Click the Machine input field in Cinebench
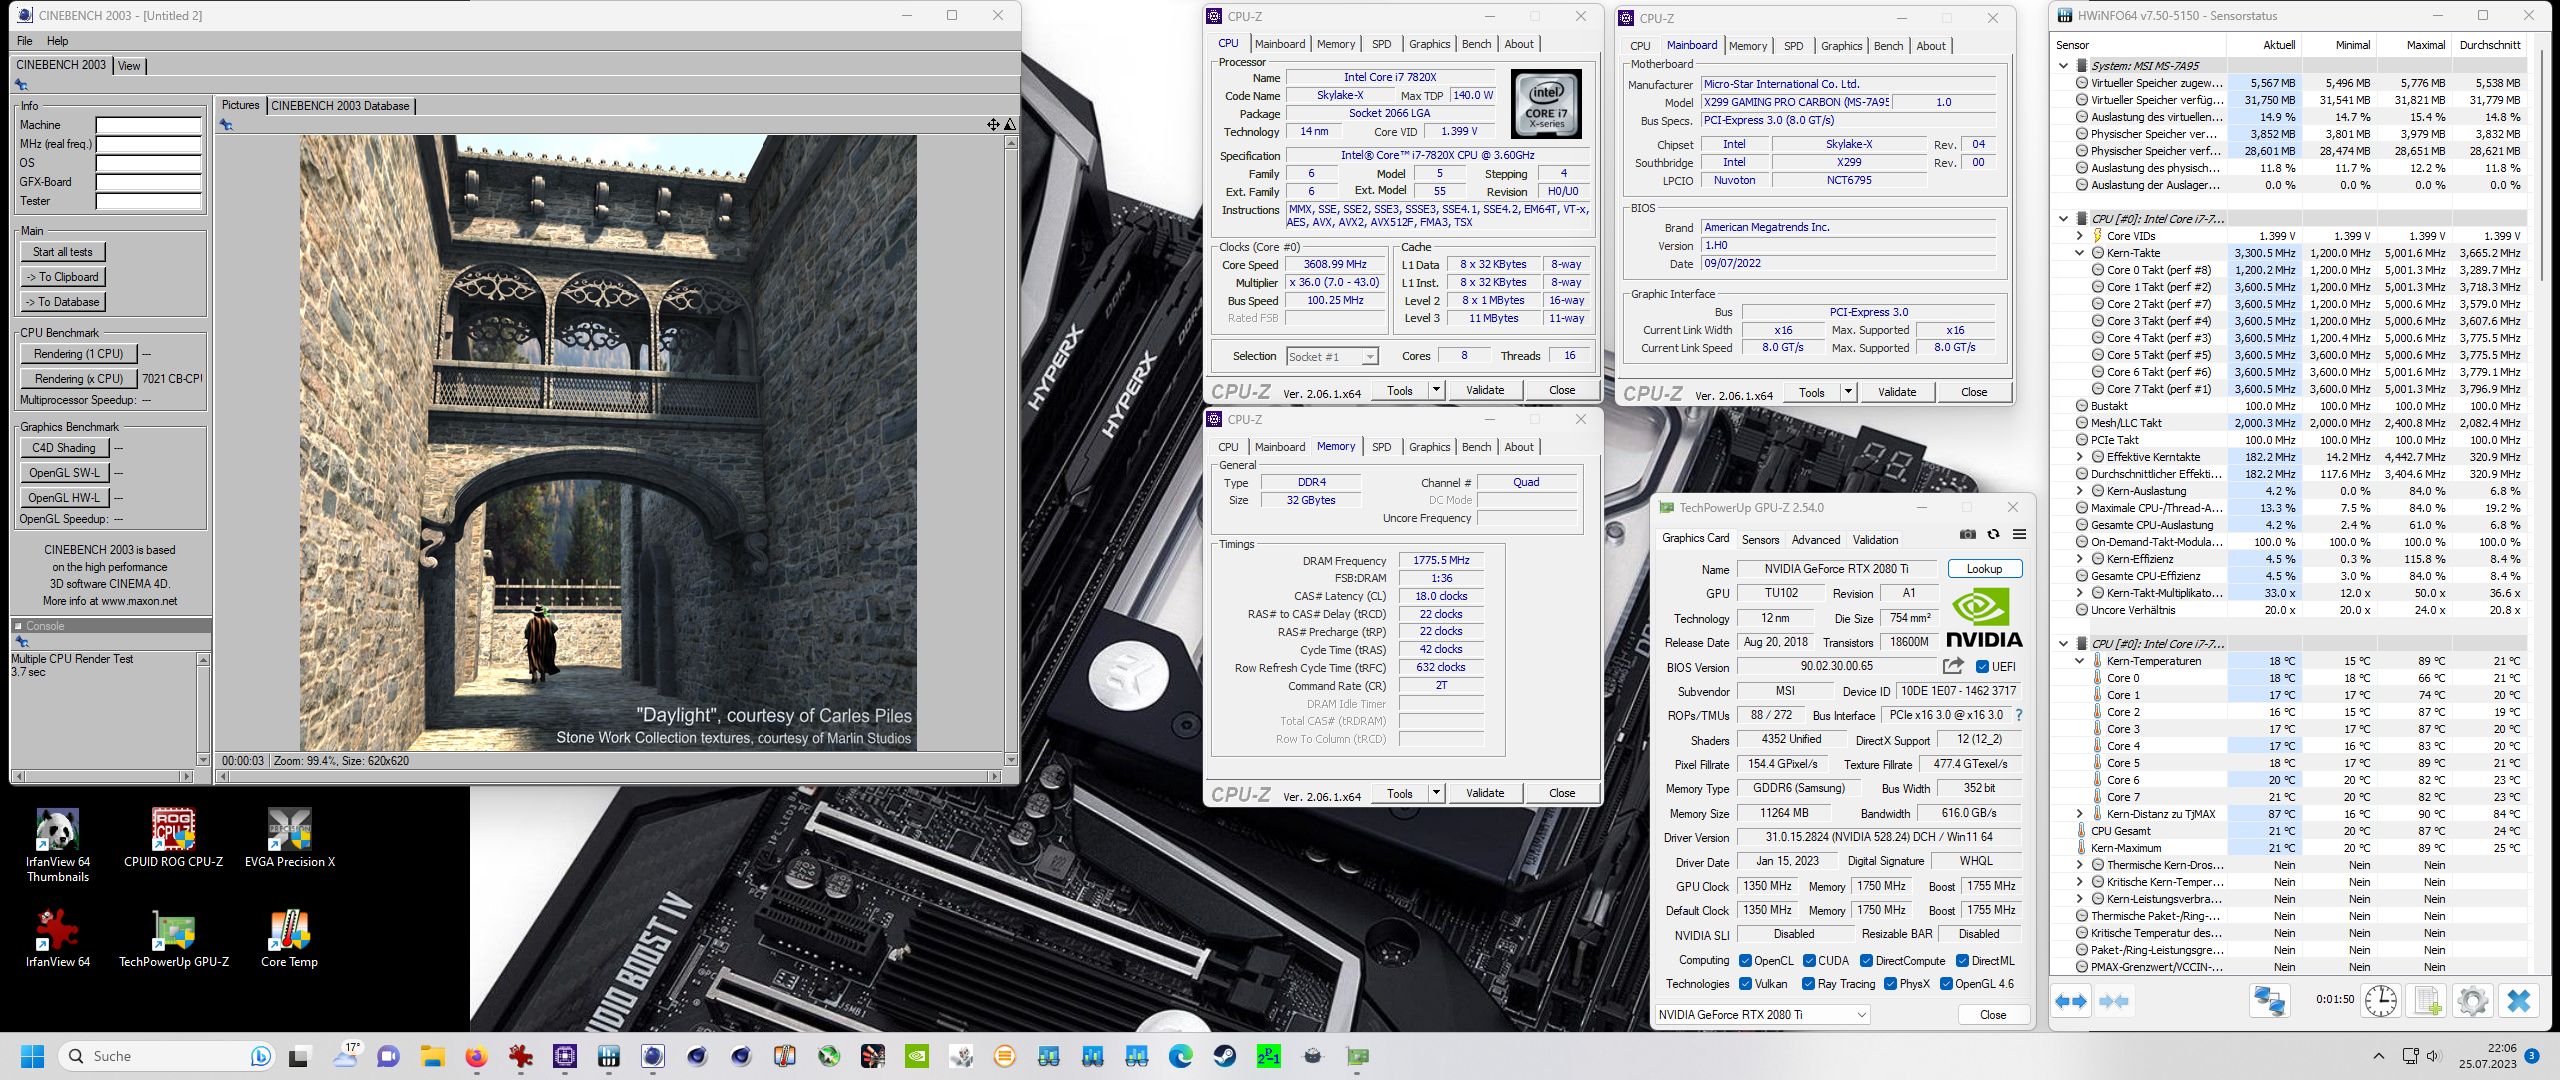2560x1080 pixels. tap(148, 126)
